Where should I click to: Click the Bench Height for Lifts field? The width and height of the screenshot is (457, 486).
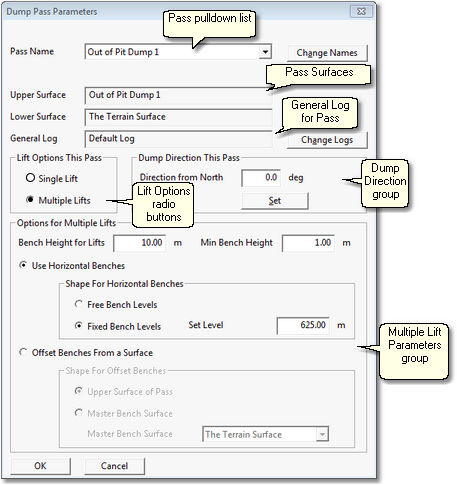point(140,243)
